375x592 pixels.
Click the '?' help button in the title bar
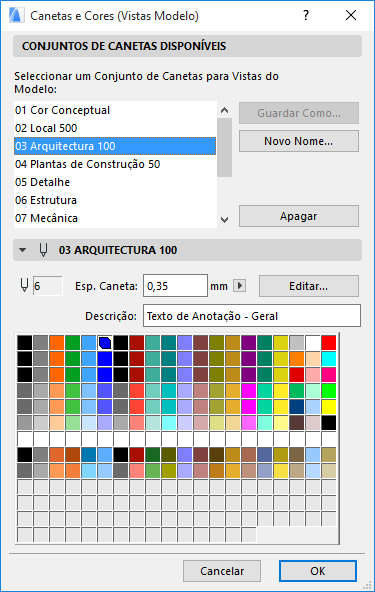coord(306,15)
